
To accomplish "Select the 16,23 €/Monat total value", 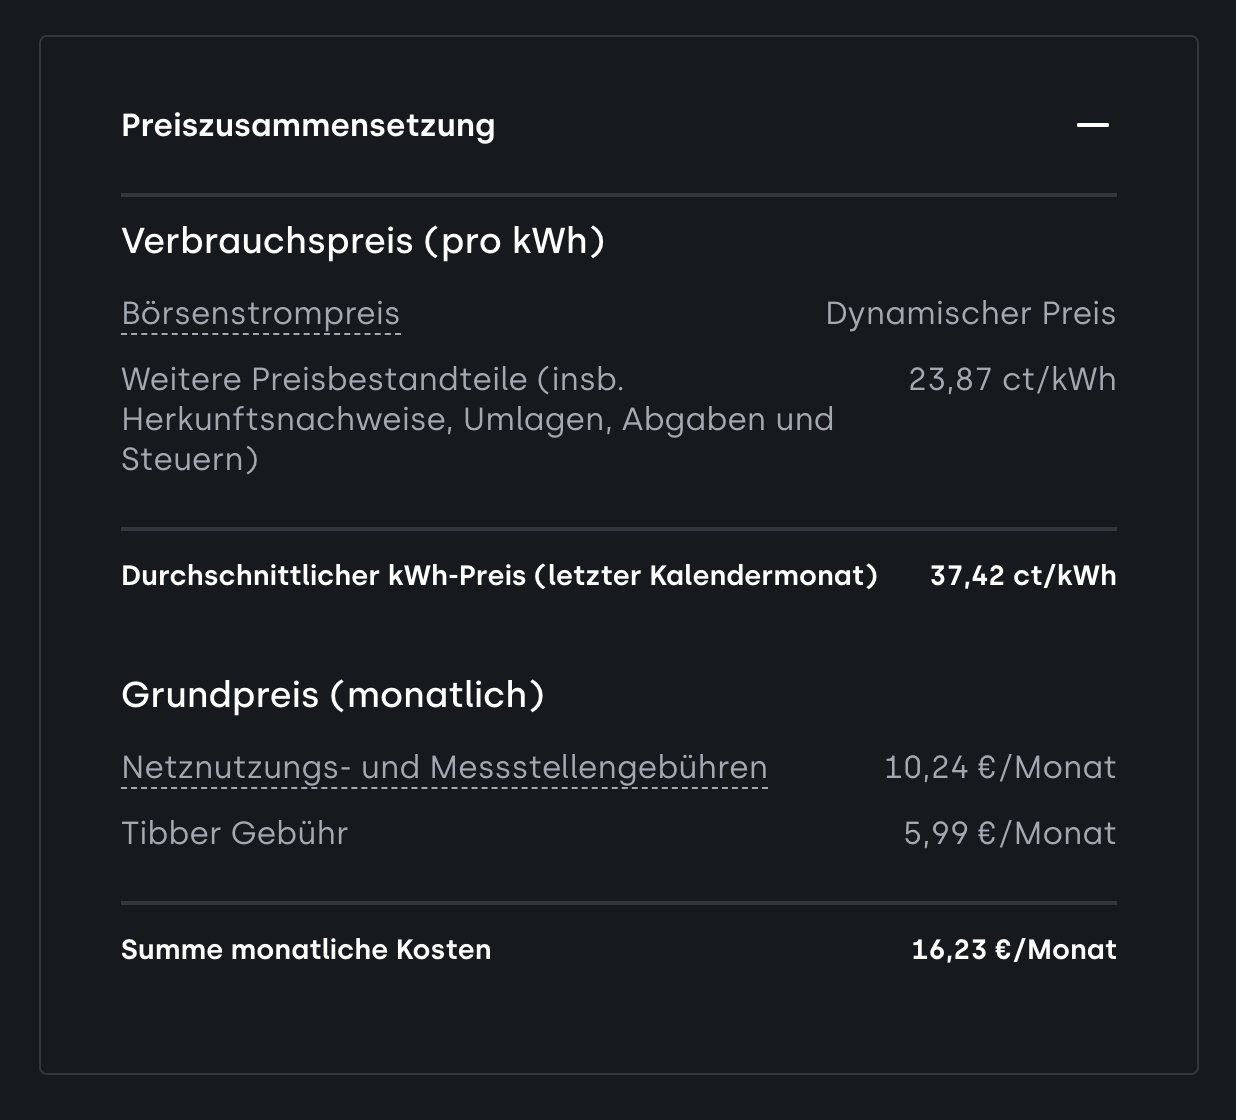I will pos(1013,950).
